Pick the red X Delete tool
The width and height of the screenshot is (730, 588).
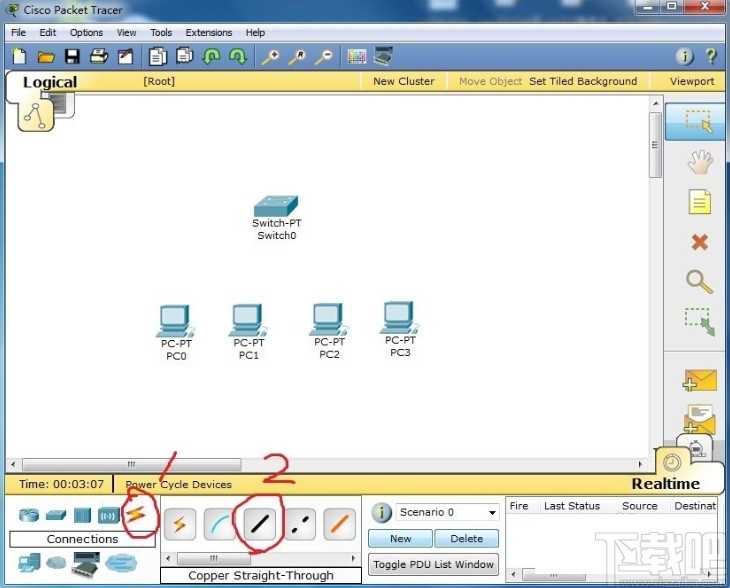tap(700, 242)
